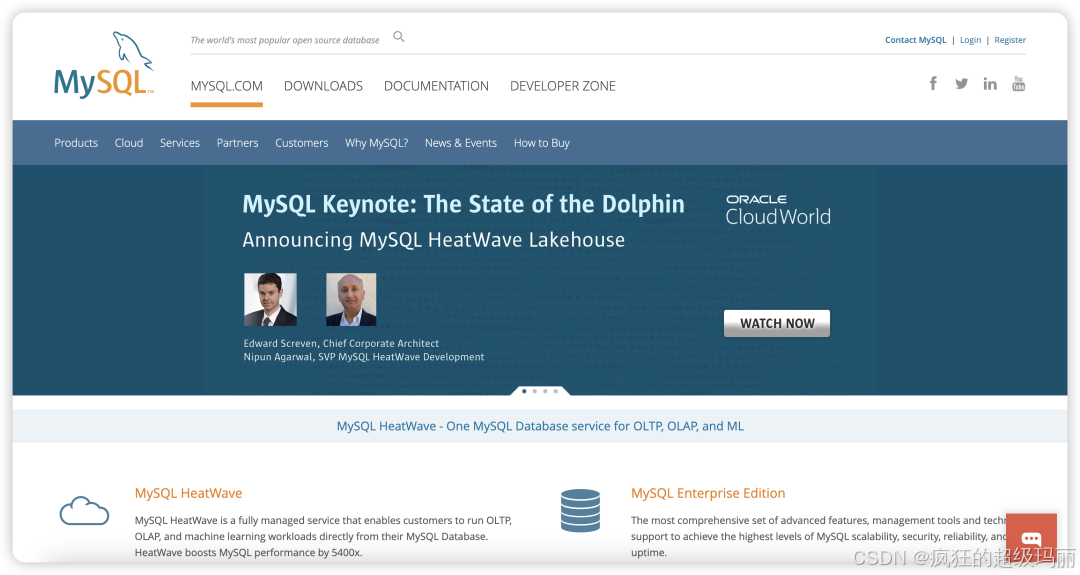Open the MySQL Enterprise Edition heading link
The height and width of the screenshot is (575, 1080).
(x=708, y=493)
